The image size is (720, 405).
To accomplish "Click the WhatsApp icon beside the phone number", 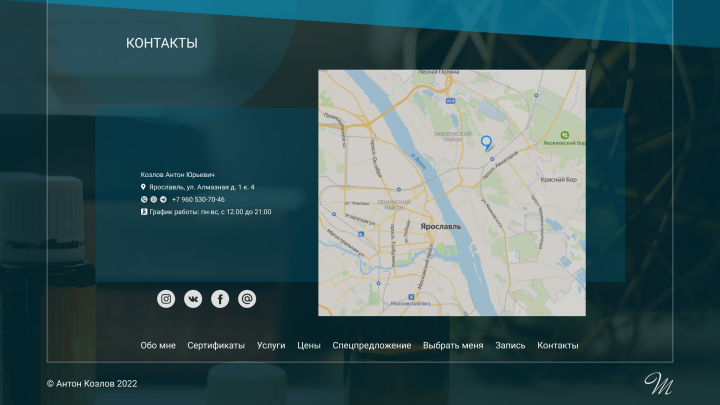I will [x=153, y=199].
